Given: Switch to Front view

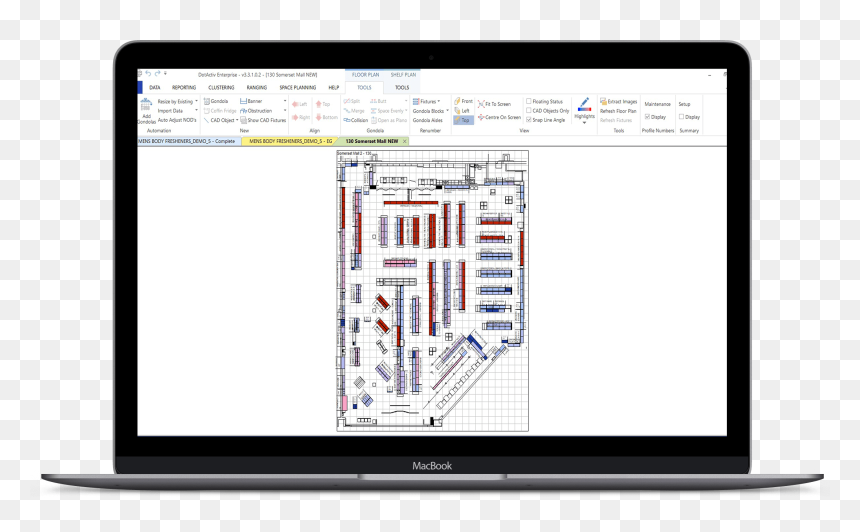Looking at the screenshot, I should pos(463,101).
